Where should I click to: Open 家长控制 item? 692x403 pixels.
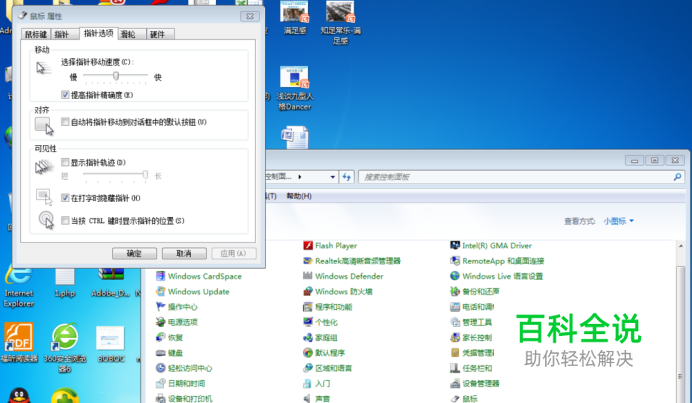click(471, 338)
